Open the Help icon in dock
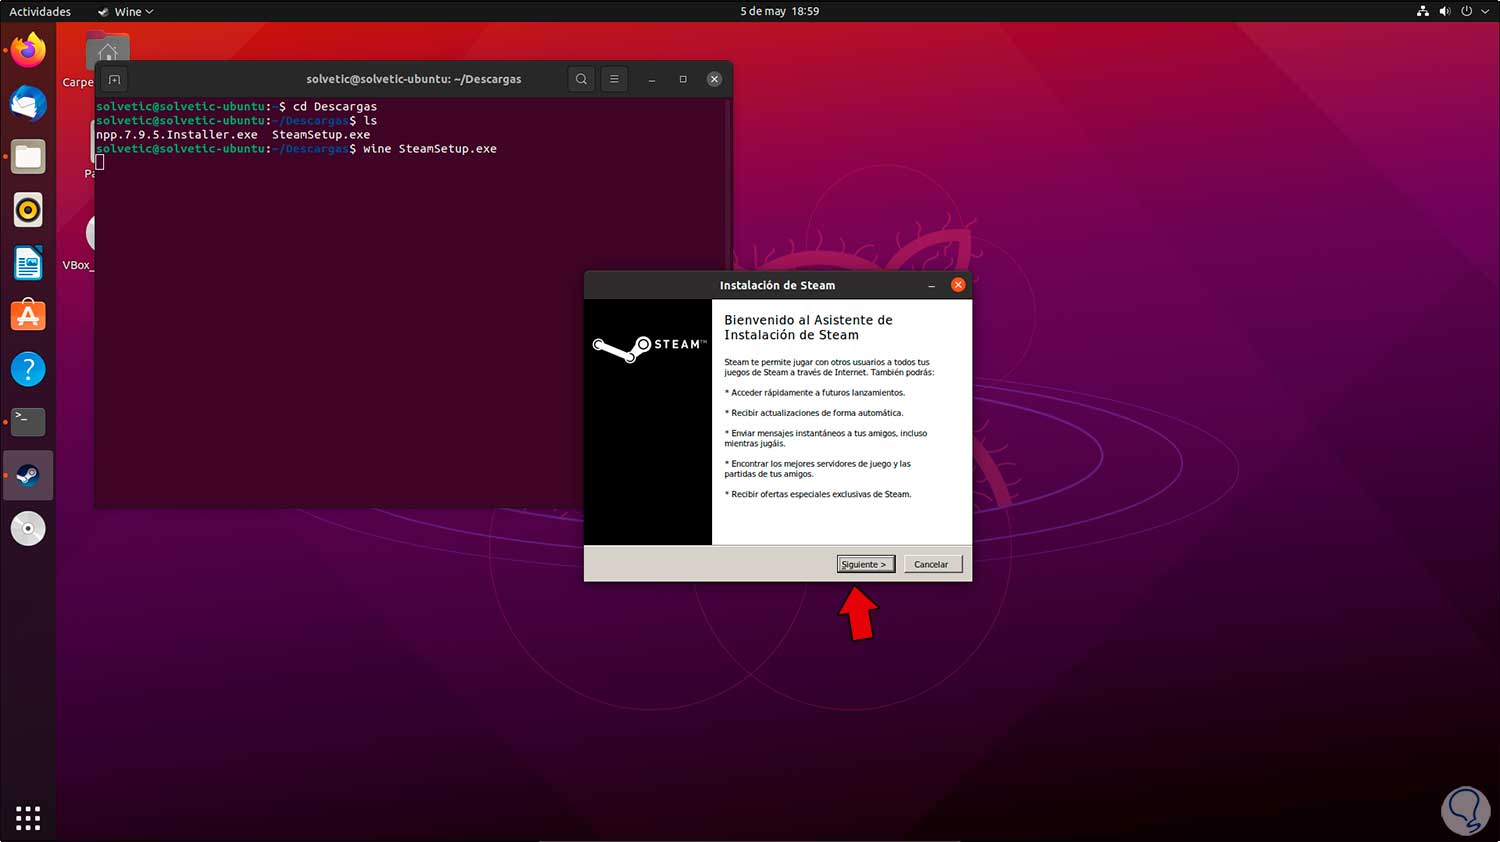Screen dimensions: 1500x842 click(28, 369)
